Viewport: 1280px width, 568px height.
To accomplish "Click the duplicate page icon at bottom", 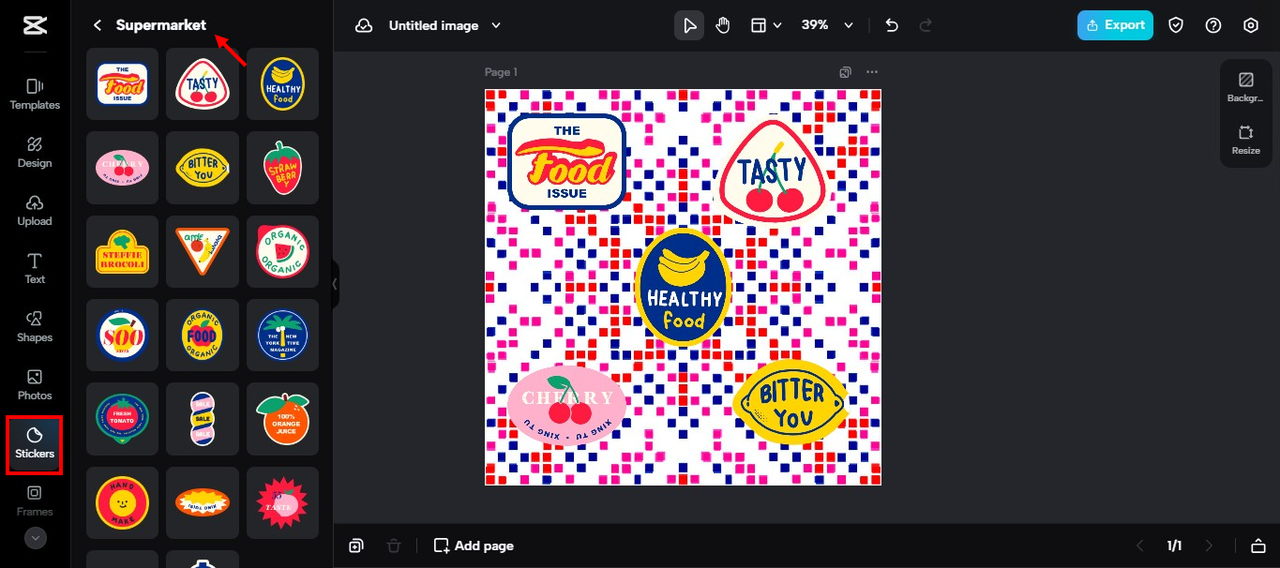I will (356, 546).
